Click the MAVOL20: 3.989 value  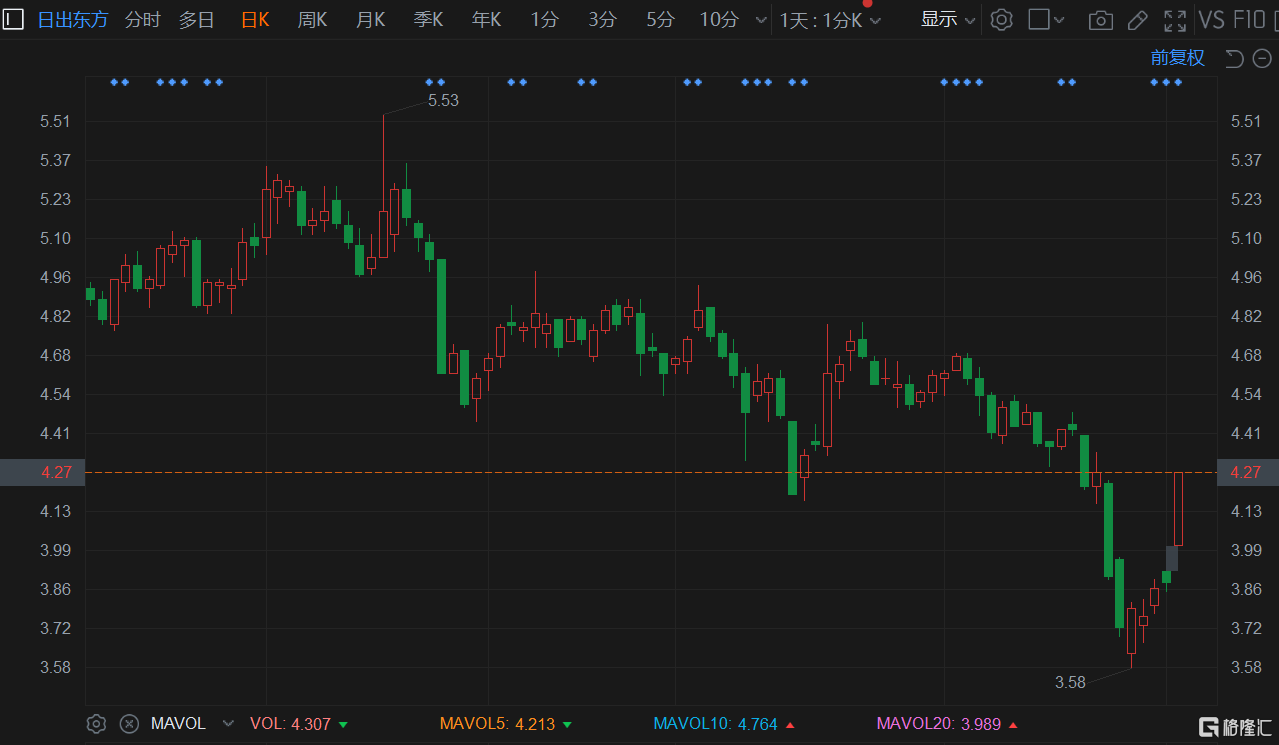948,724
